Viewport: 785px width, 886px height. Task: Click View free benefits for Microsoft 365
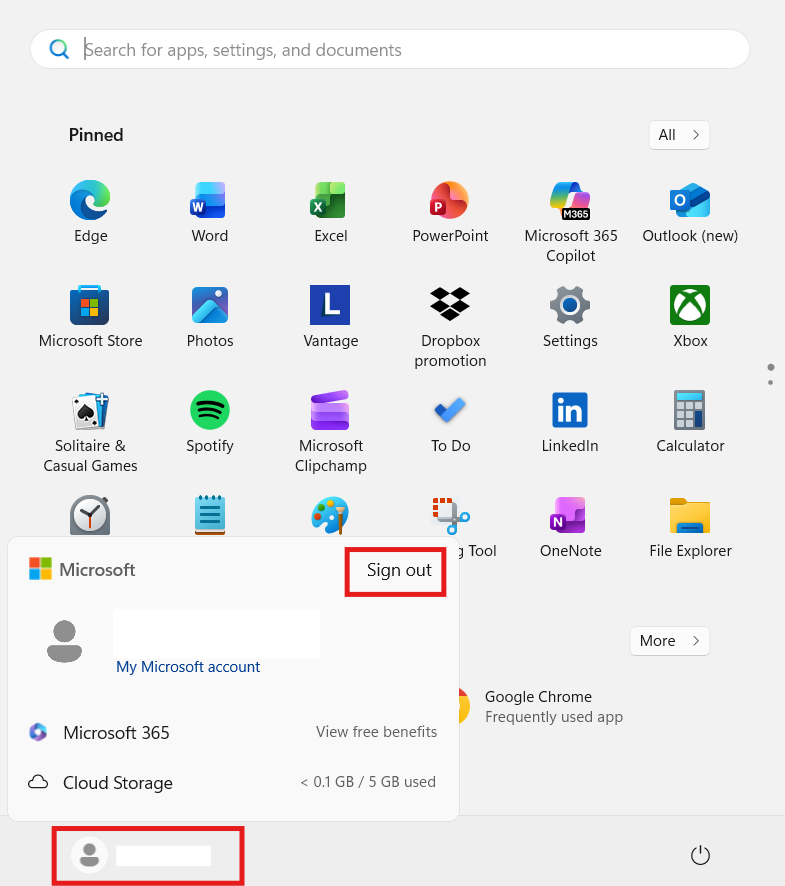[x=376, y=732]
